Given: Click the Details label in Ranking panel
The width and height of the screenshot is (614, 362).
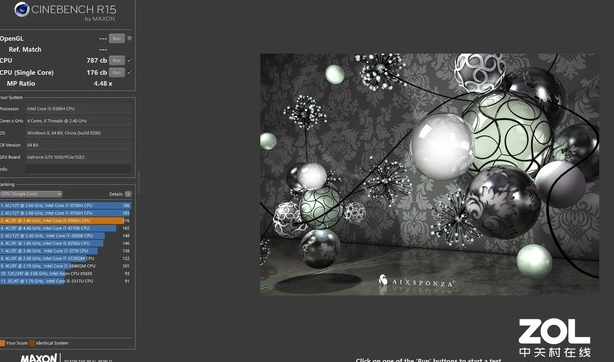Looking at the screenshot, I should point(116,194).
